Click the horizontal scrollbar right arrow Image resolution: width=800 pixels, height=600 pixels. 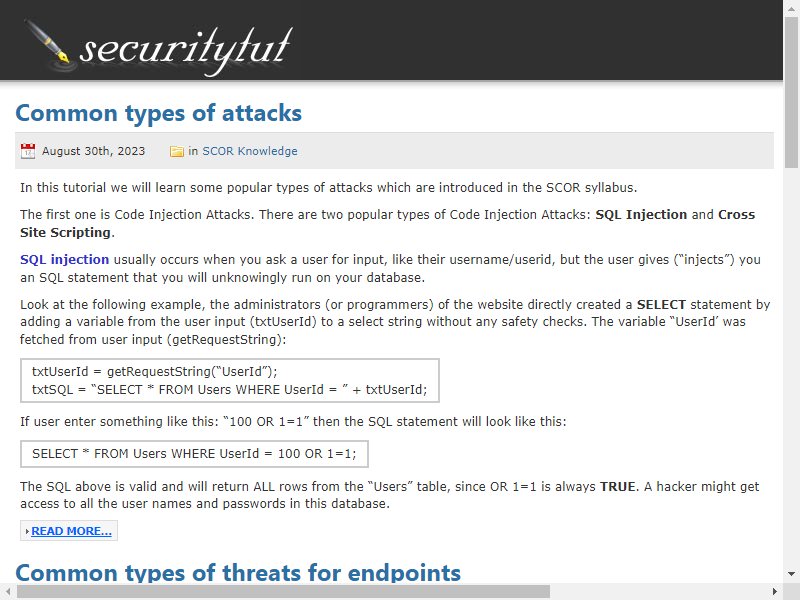pos(775,592)
